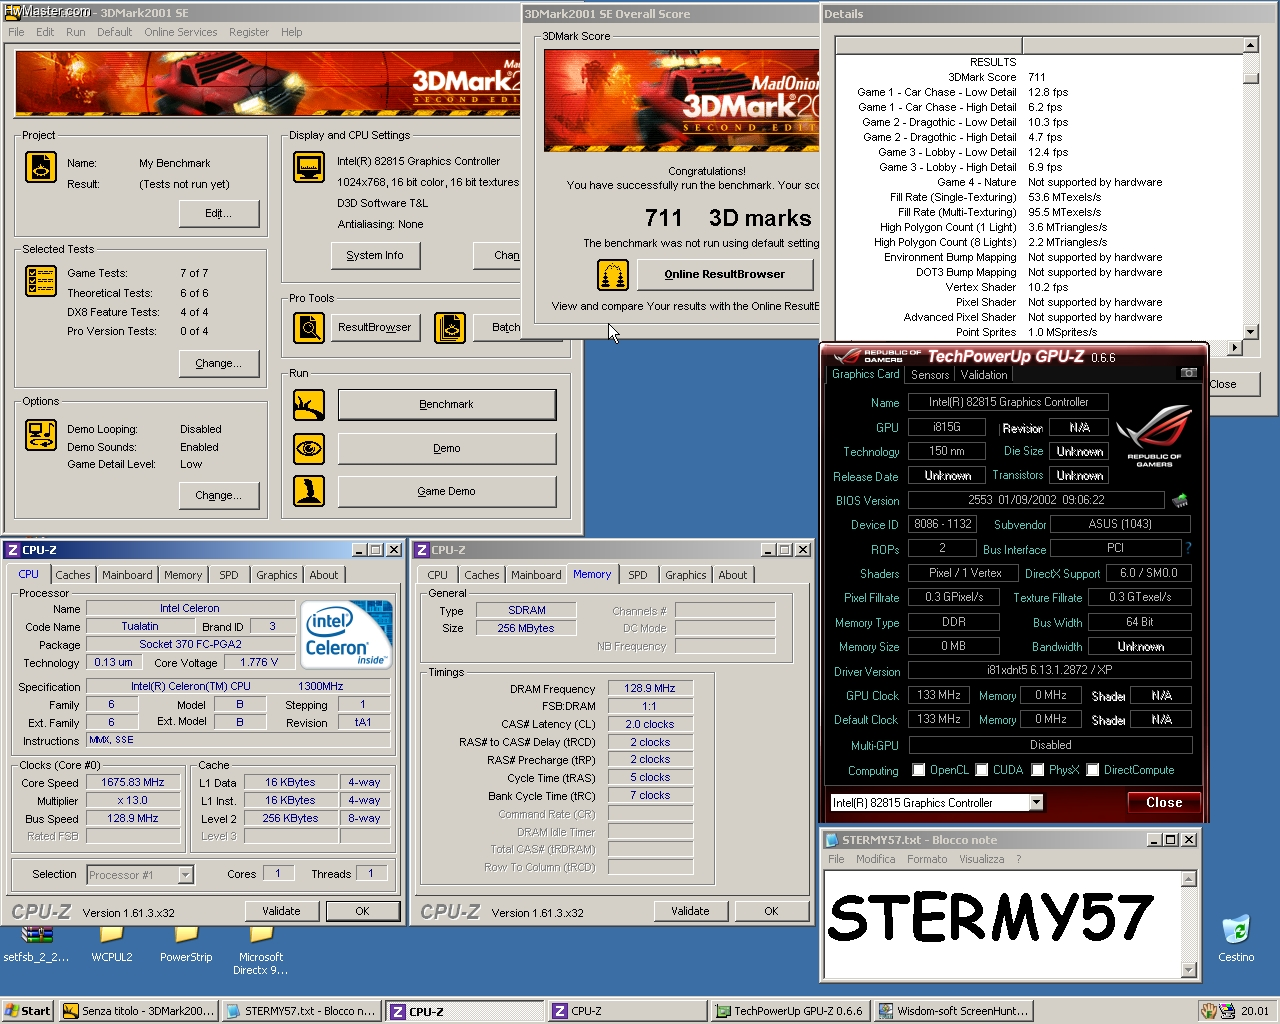Click the WCPUL2 desktop folder icon
This screenshot has height=1024, width=1280.
pos(111,935)
